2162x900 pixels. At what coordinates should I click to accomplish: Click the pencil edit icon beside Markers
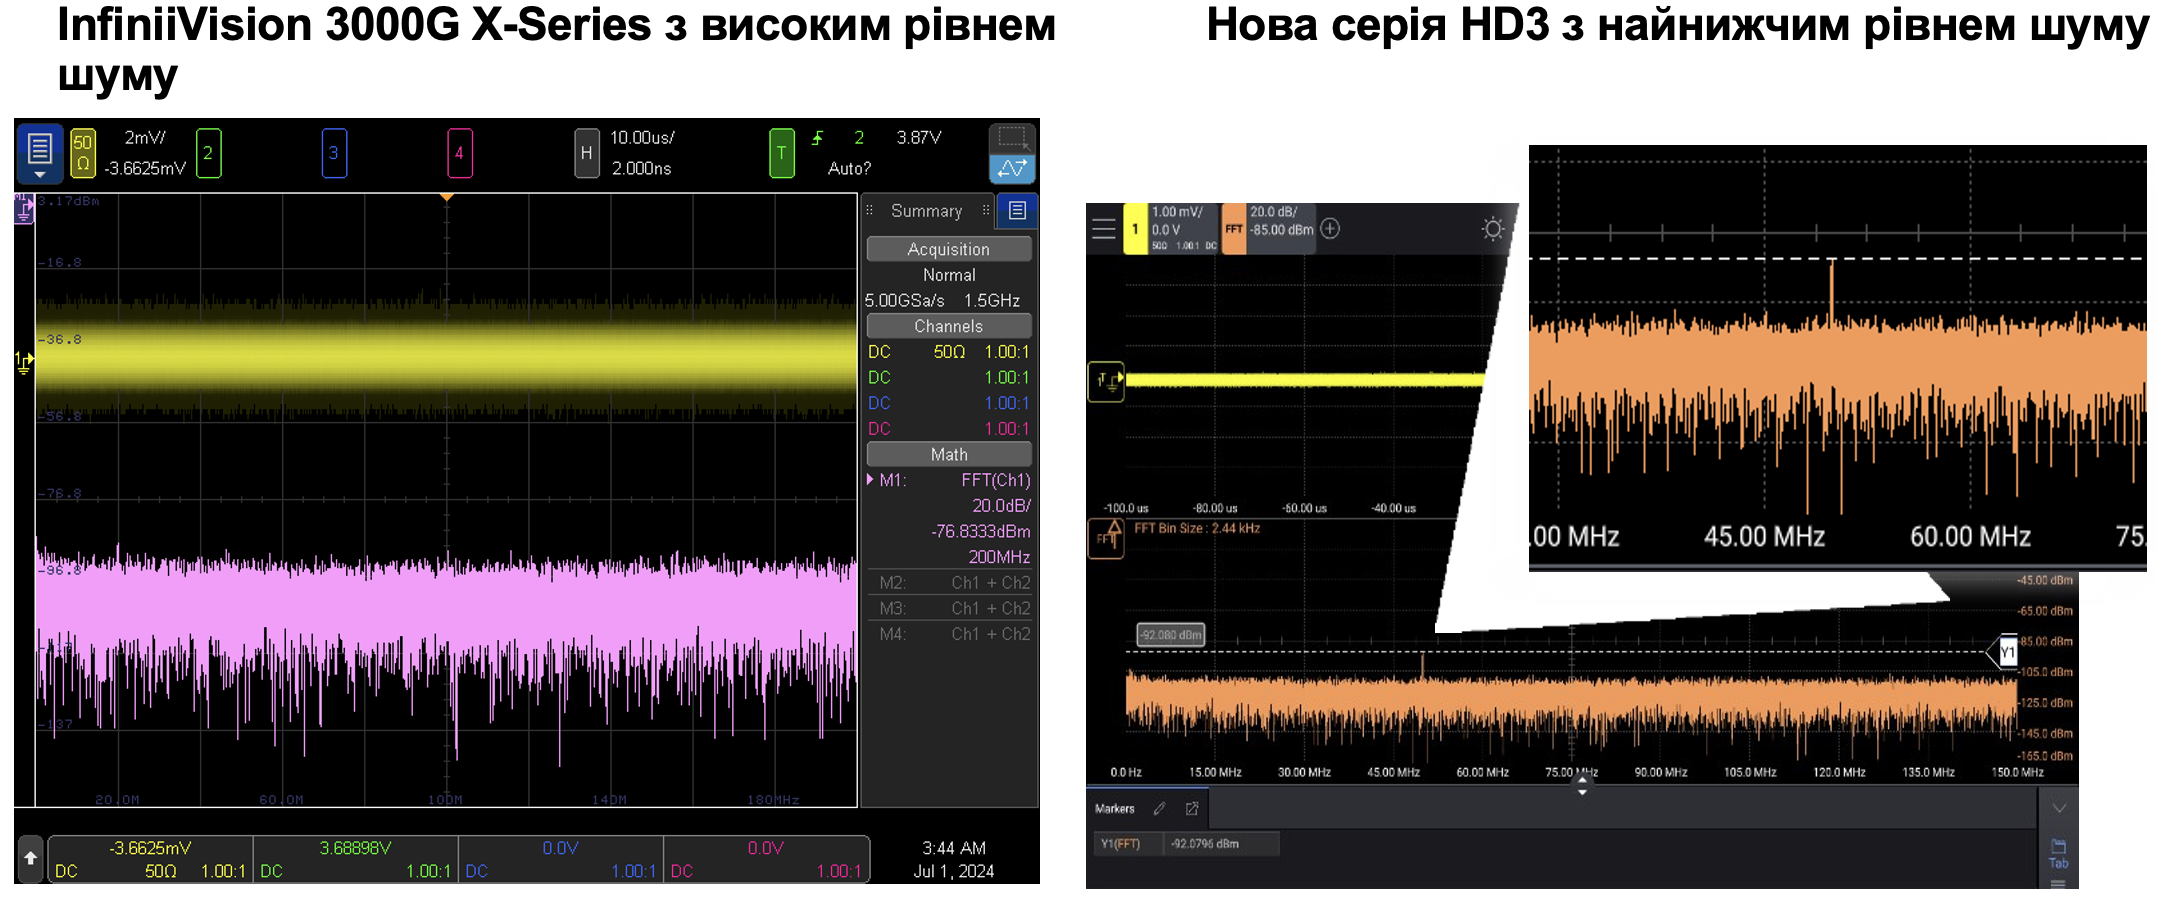click(1160, 808)
